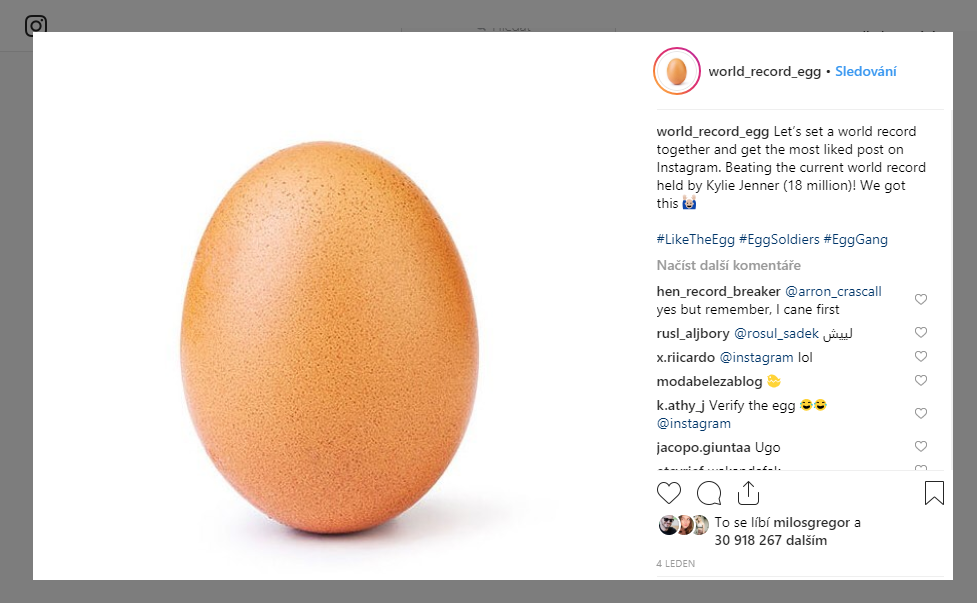Open the comment speech bubble icon
This screenshot has width=977, height=603.
point(709,493)
